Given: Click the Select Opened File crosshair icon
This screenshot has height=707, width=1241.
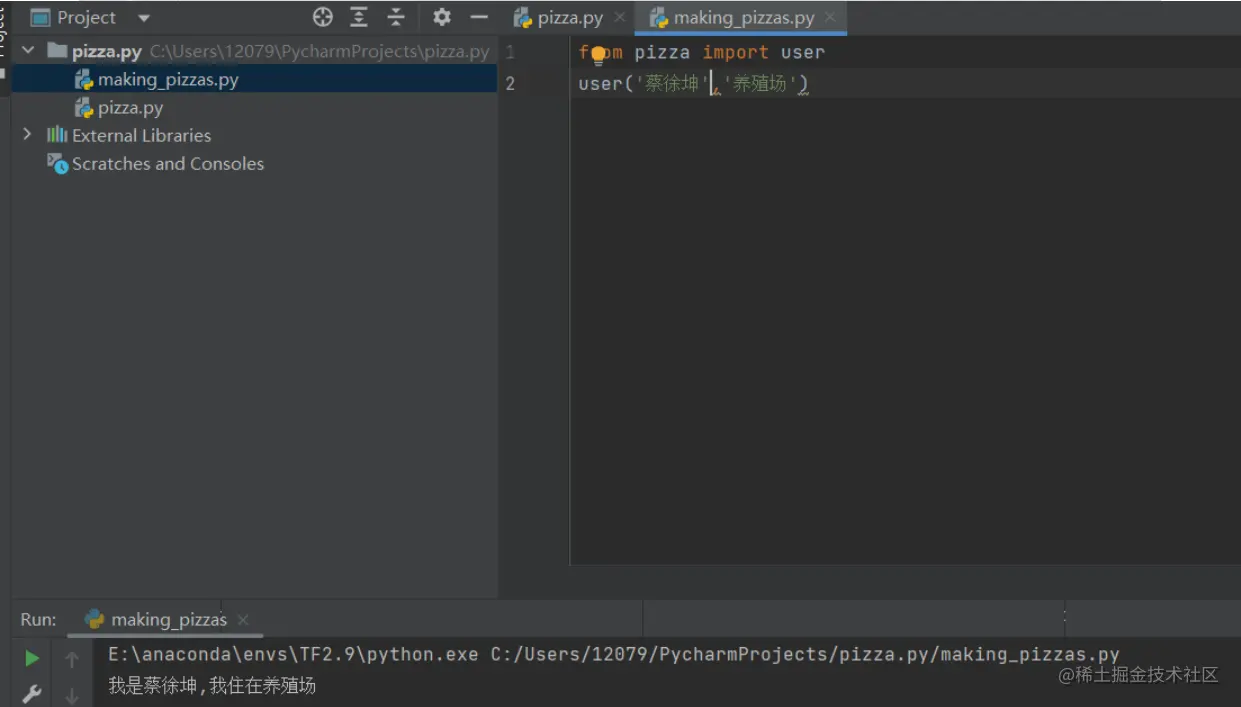Looking at the screenshot, I should tap(322, 17).
